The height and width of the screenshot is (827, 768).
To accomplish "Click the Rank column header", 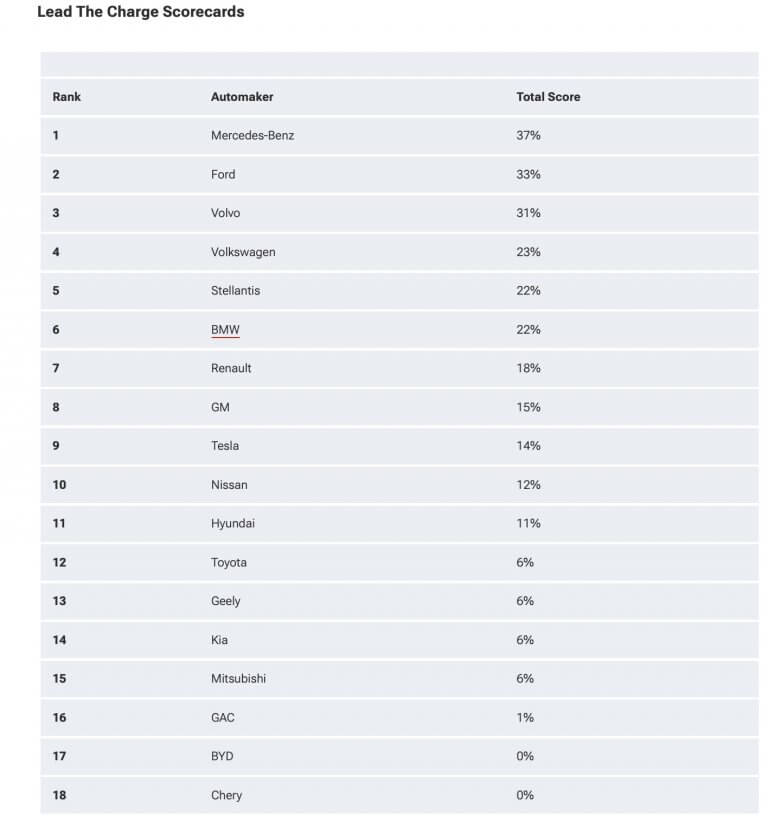I will (67, 97).
